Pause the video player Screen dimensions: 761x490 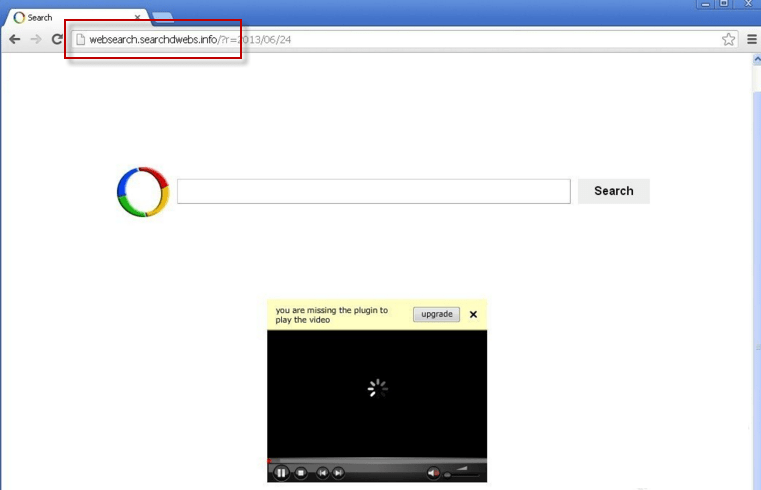tap(281, 473)
